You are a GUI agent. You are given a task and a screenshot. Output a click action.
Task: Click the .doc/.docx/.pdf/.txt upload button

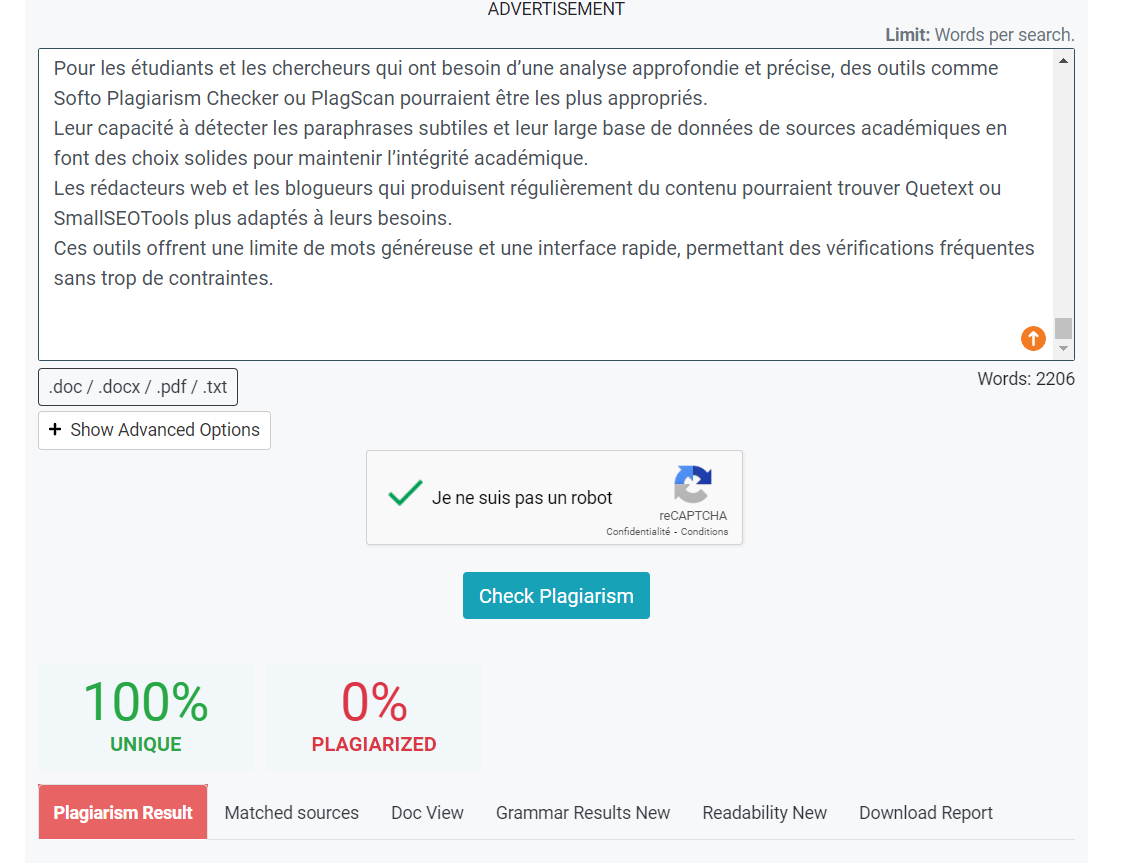pos(138,387)
